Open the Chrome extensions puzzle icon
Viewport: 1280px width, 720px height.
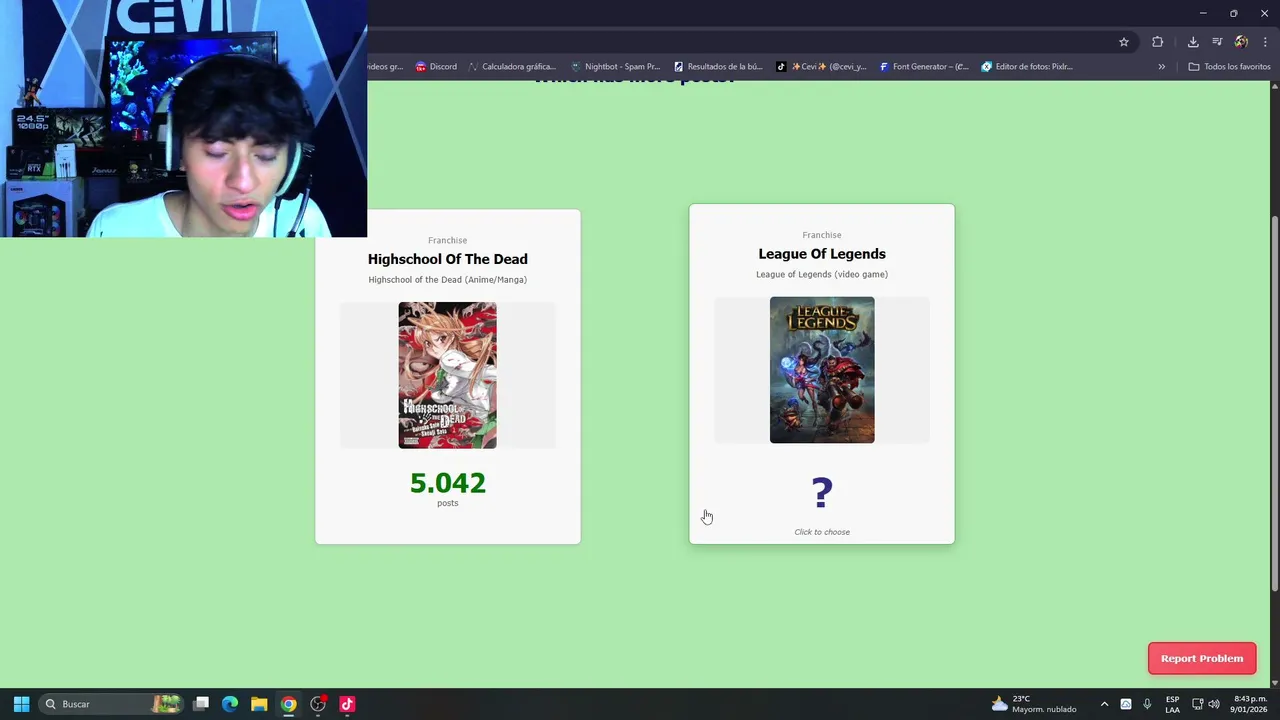click(1157, 42)
